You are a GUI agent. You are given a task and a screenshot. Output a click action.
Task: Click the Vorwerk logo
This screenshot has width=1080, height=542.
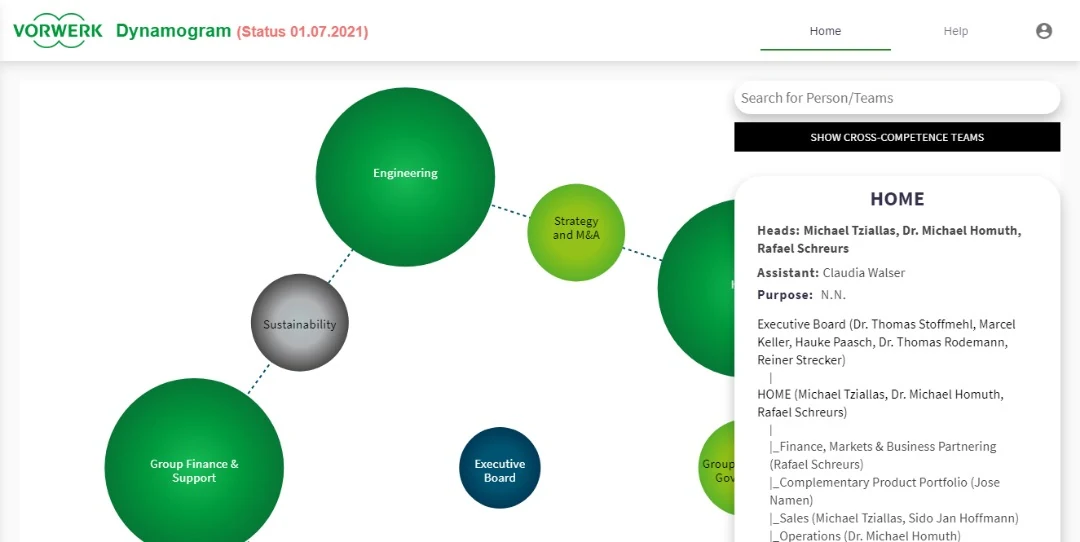[x=58, y=31]
